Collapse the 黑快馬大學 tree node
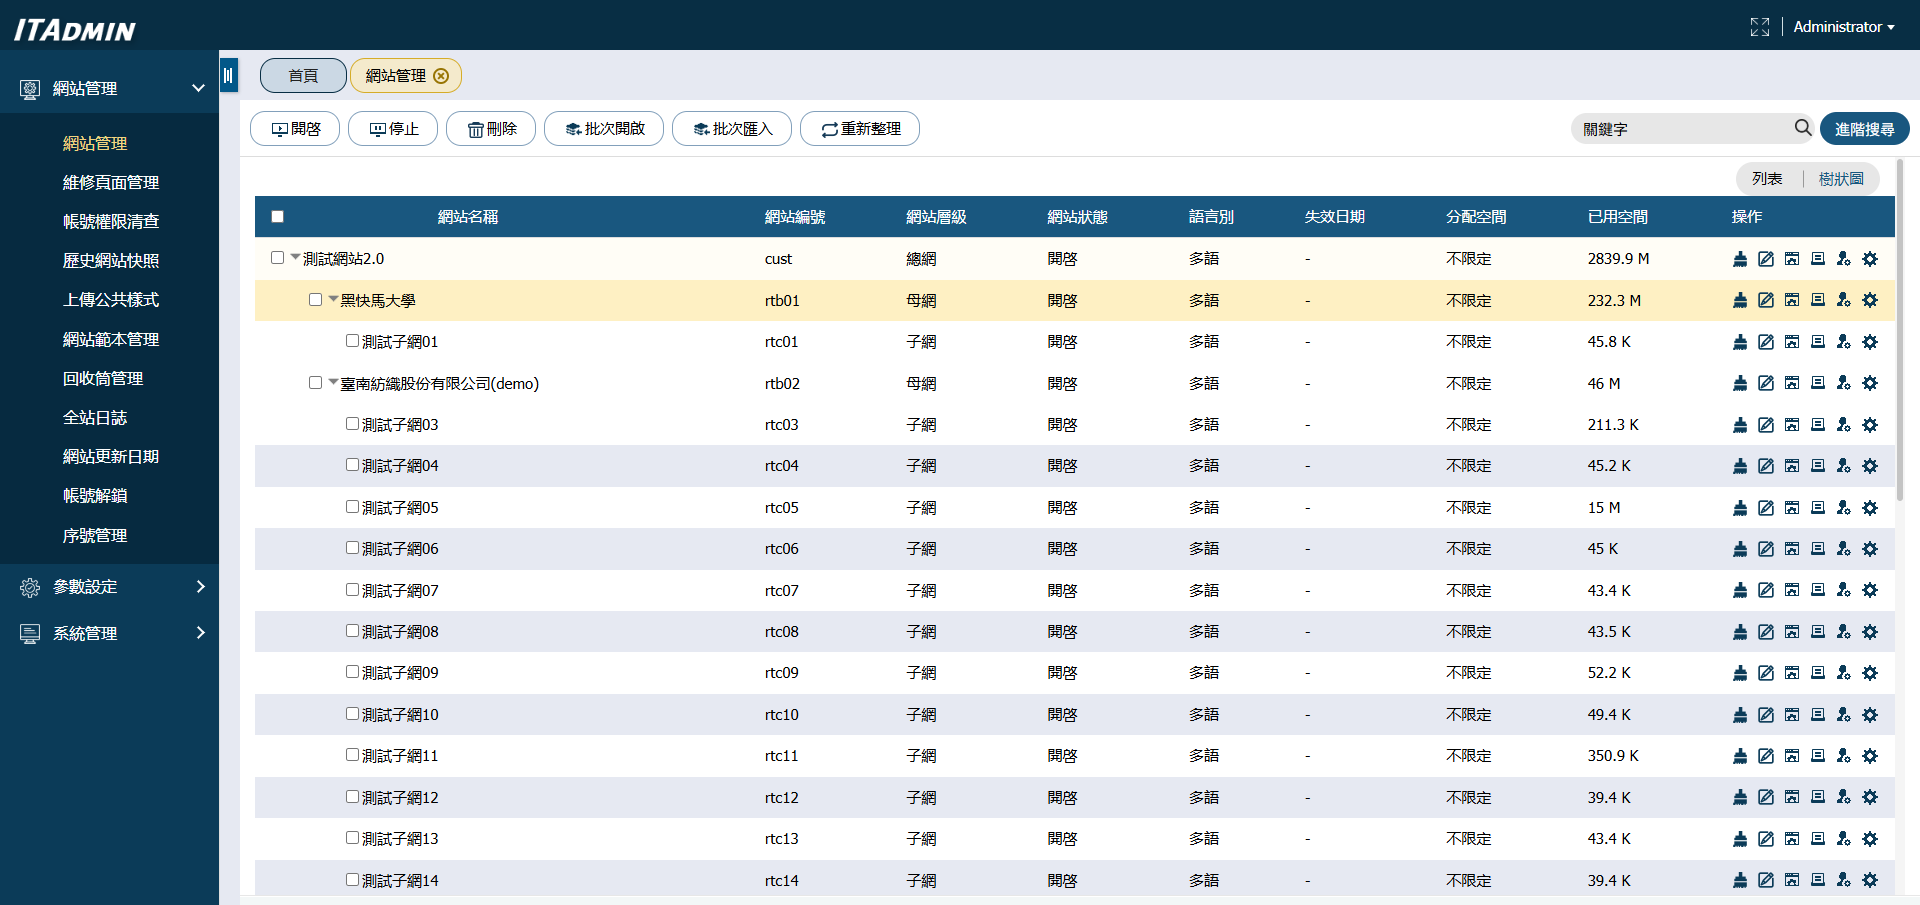The height and width of the screenshot is (905, 1920). coord(333,299)
